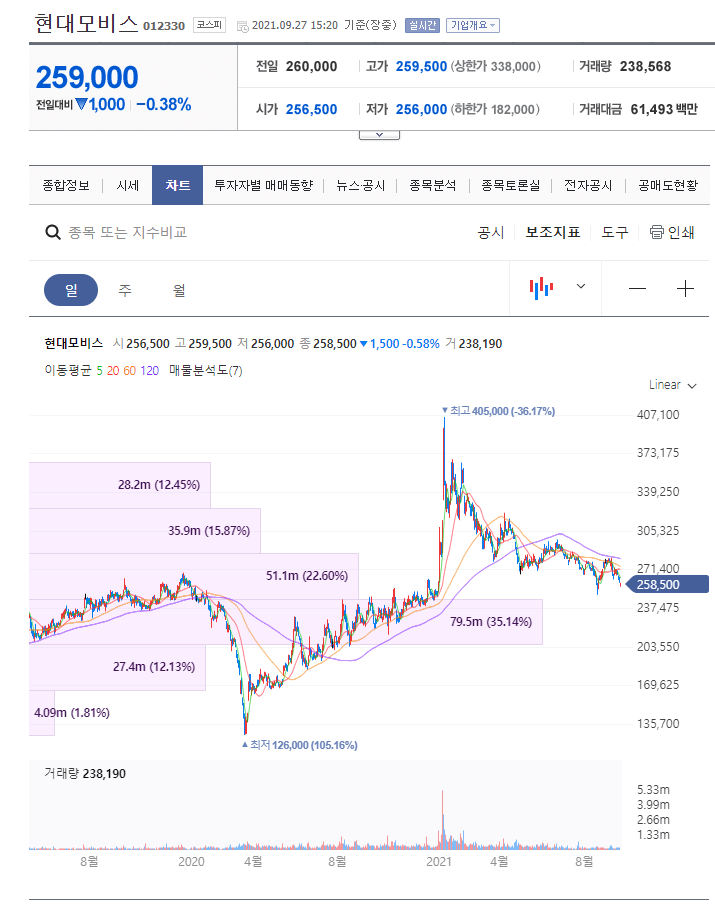The height and width of the screenshot is (909, 715).
Task: Click the 120-day moving average label
Action: [x=150, y=371]
